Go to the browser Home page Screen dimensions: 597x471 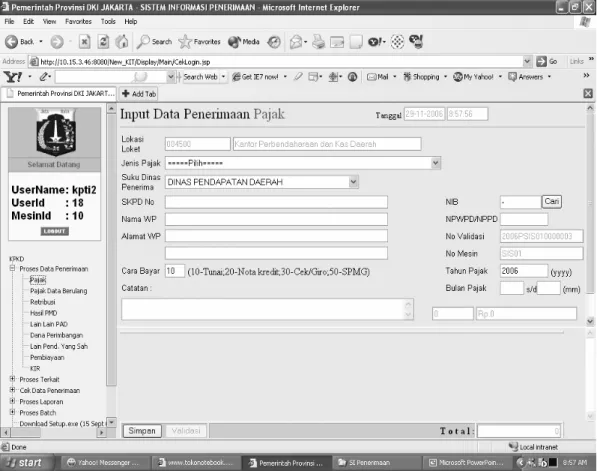pos(122,42)
